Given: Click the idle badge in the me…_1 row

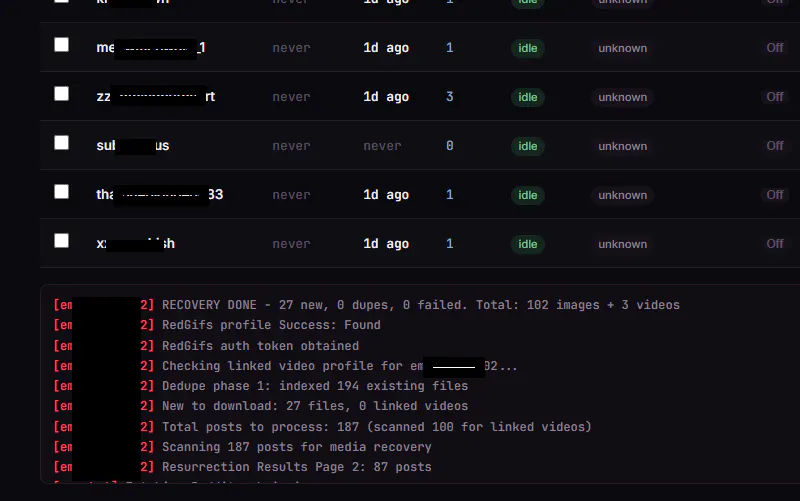Looking at the screenshot, I should click(x=528, y=48).
